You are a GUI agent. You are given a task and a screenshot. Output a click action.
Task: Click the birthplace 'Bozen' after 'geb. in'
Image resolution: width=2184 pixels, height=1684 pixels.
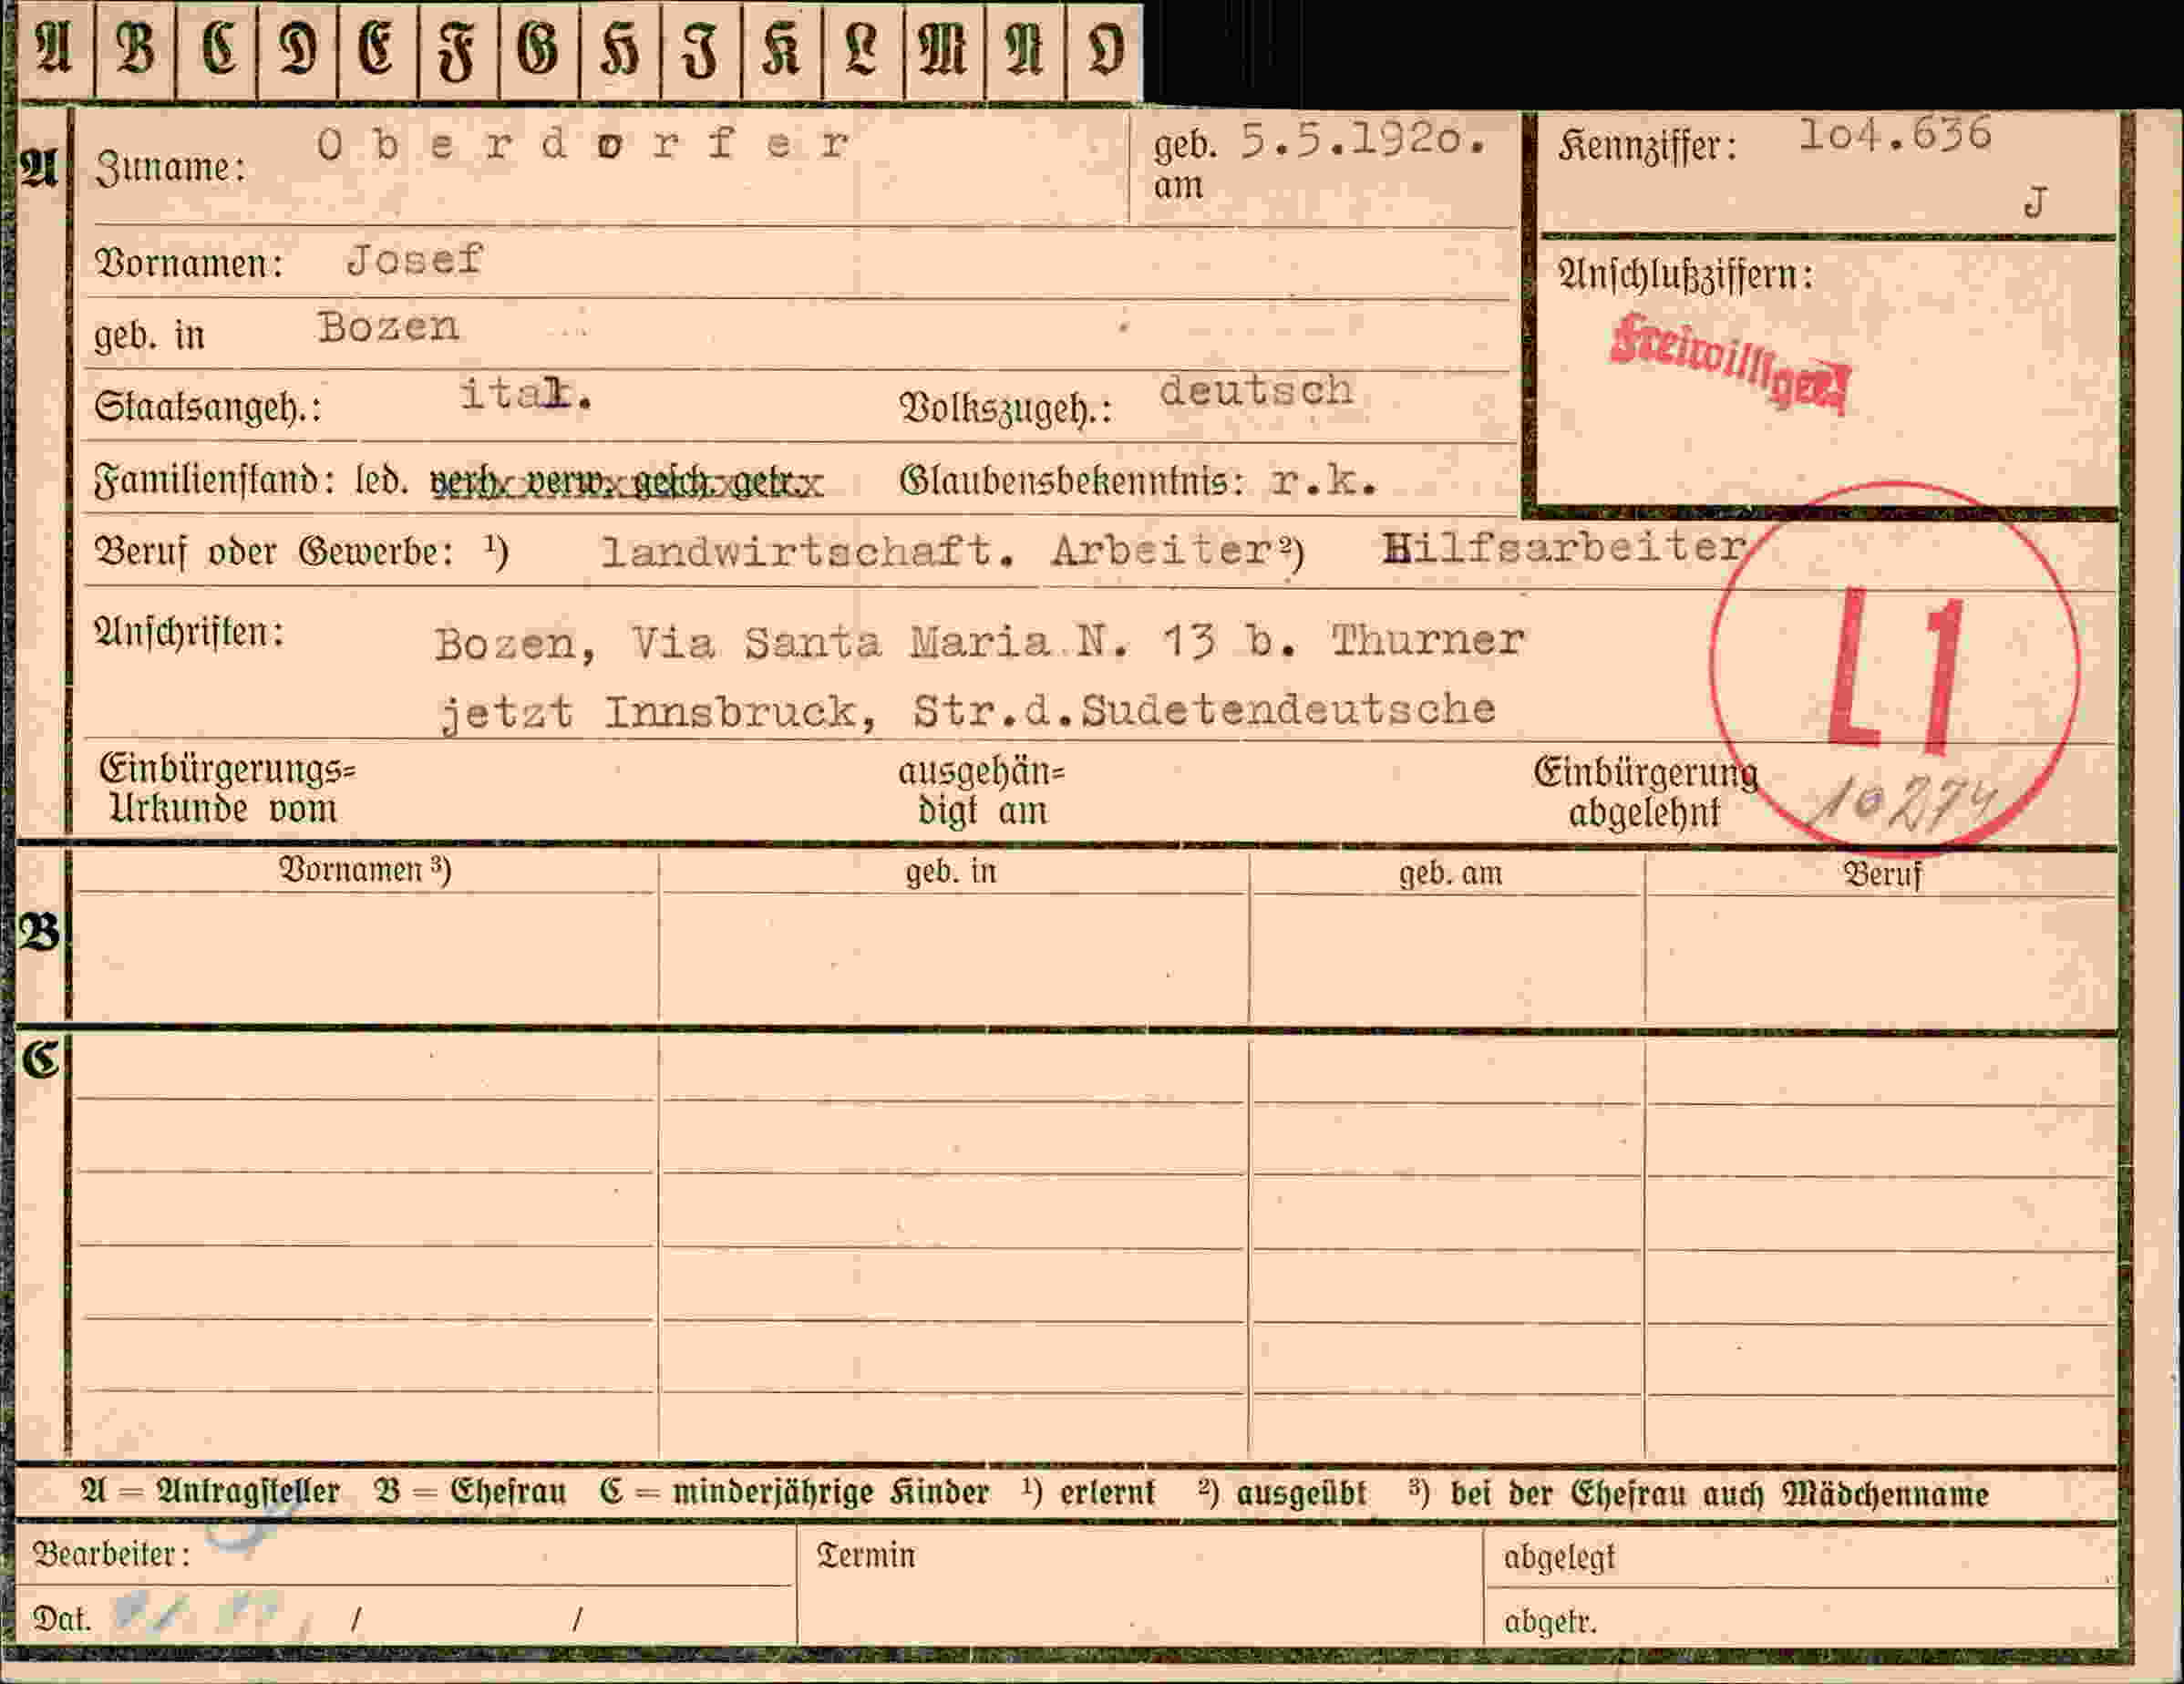pyautogui.click(x=389, y=327)
